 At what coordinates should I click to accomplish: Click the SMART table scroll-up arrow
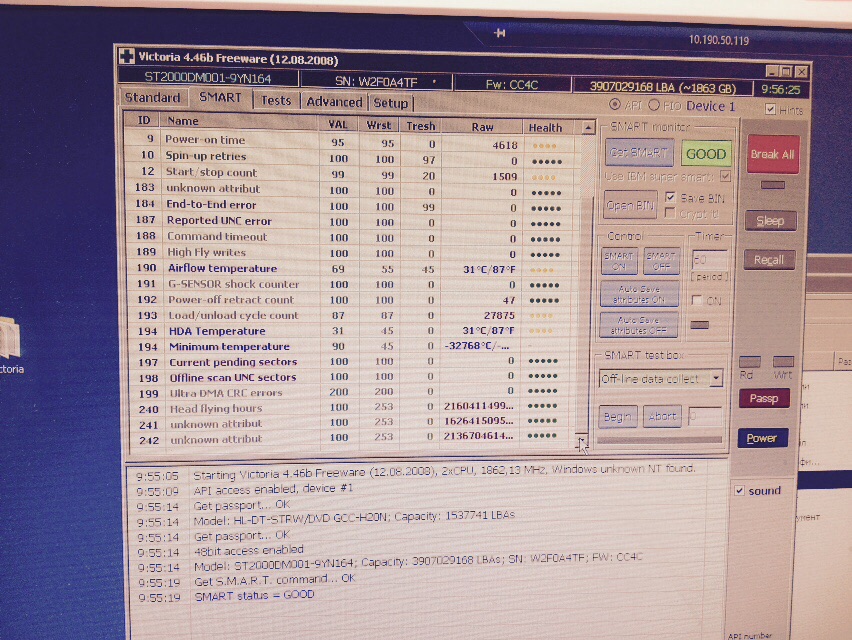588,128
